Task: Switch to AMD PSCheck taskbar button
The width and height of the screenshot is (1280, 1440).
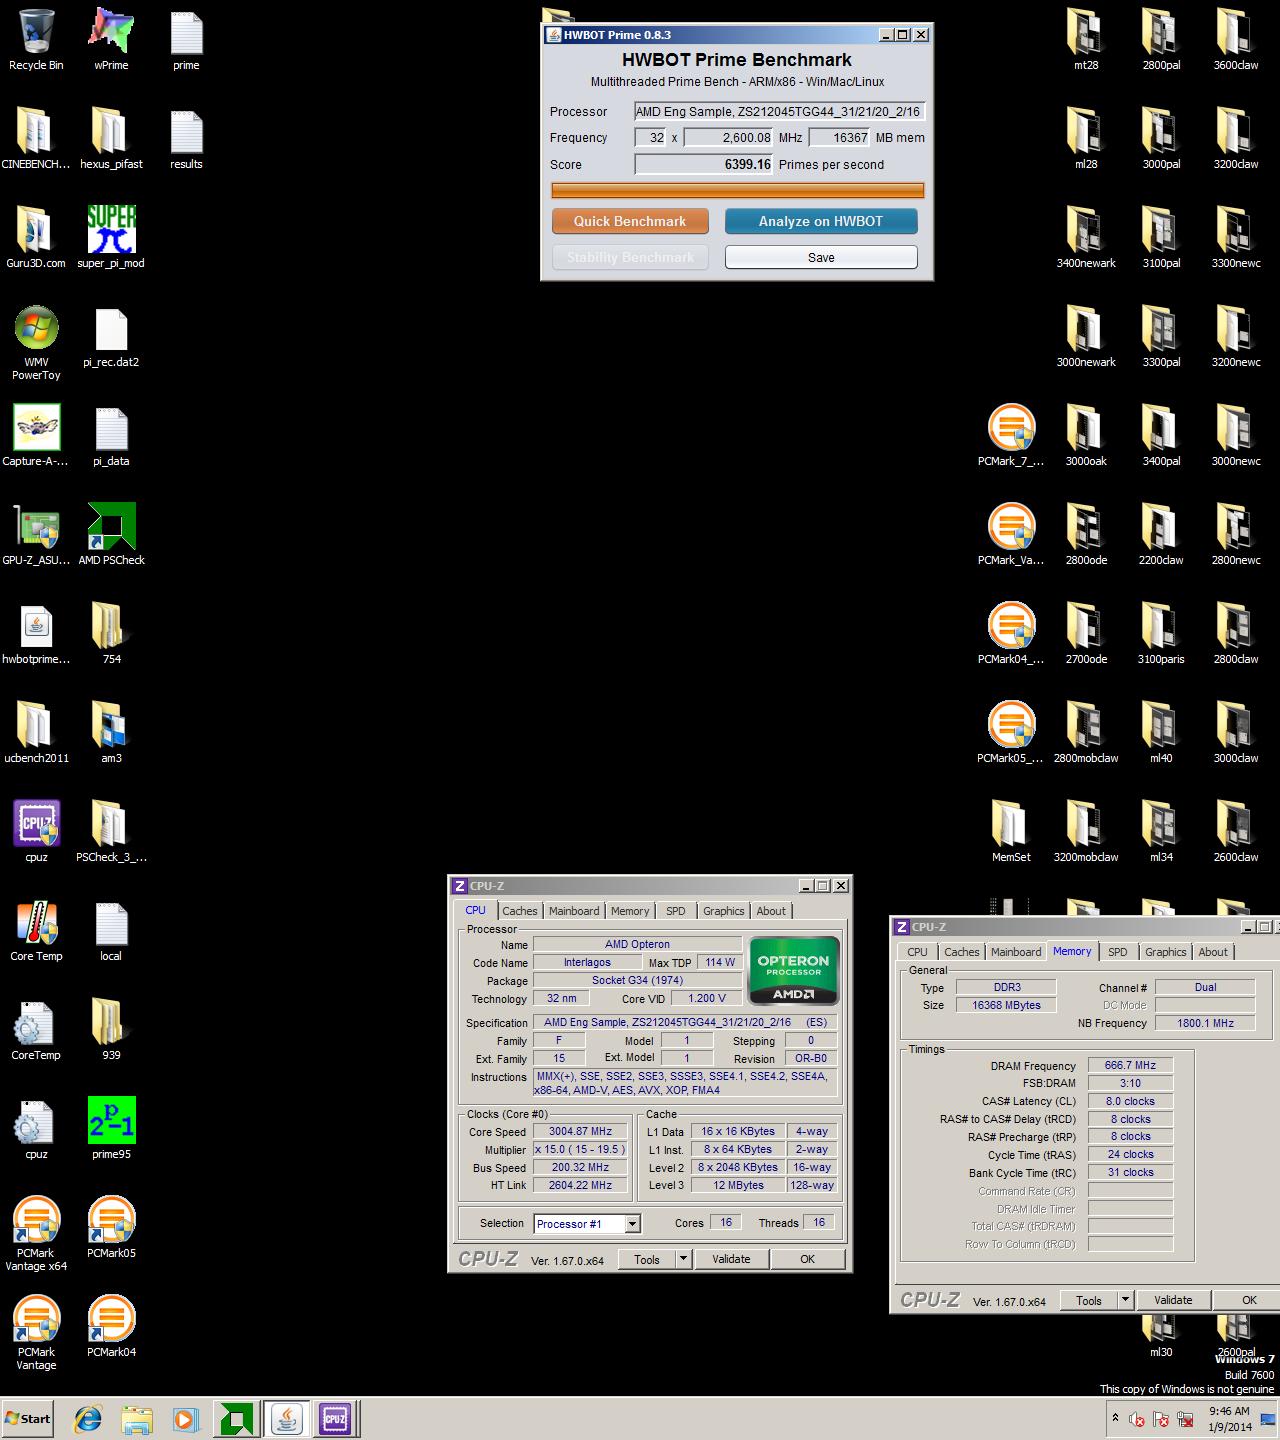Action: pos(237,1418)
